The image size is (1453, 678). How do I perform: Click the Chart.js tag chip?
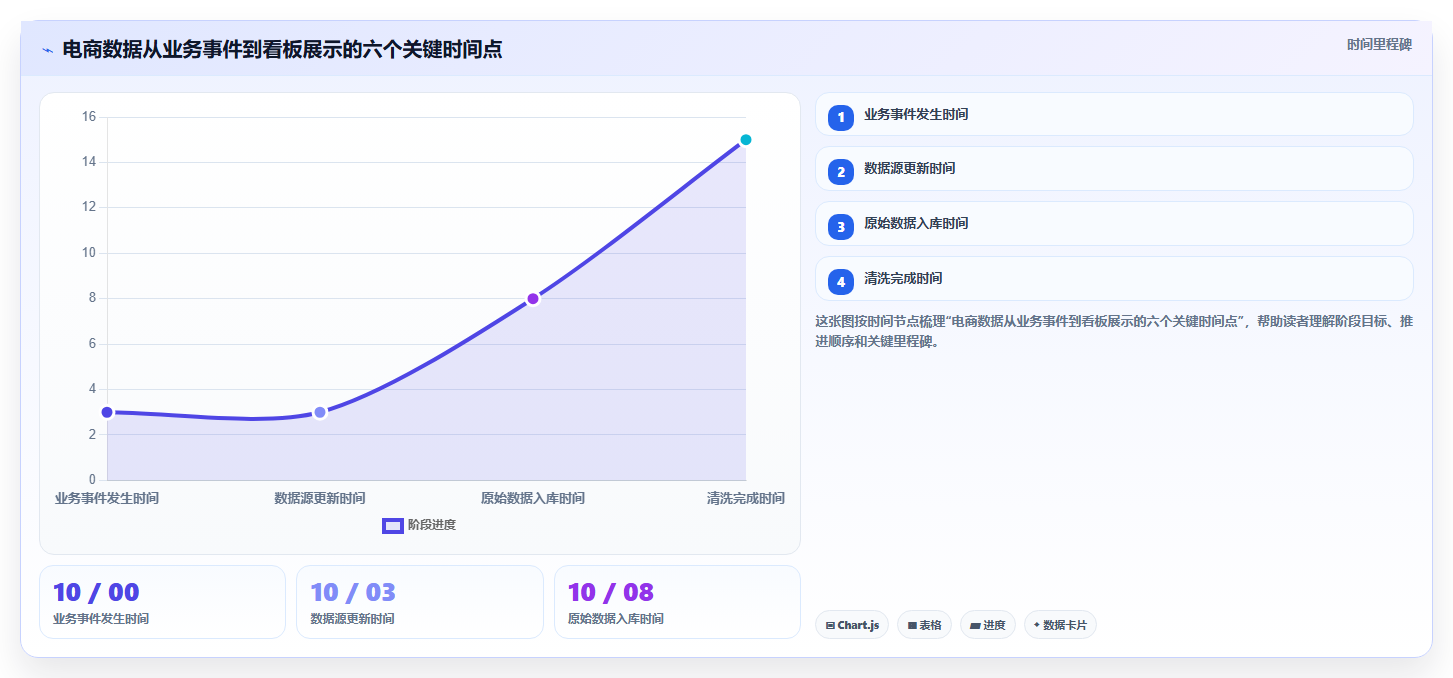(852, 625)
